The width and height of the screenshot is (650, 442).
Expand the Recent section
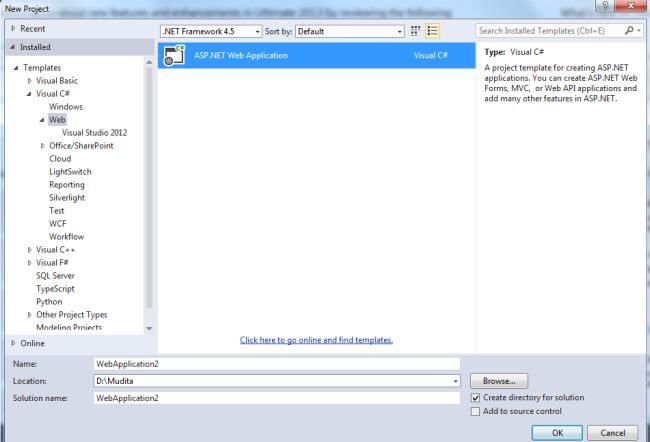pyautogui.click(x=13, y=29)
